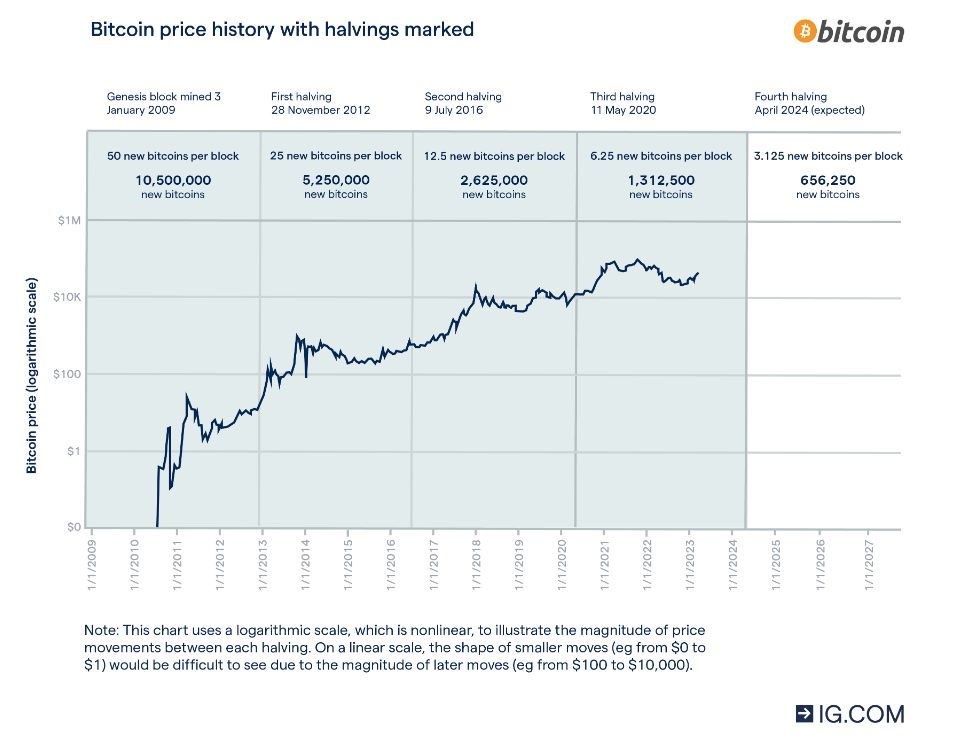Click the logarithmic scale note paragraph
Image resolution: width=968 pixels, height=742 pixels.
pyautogui.click(x=395, y=648)
